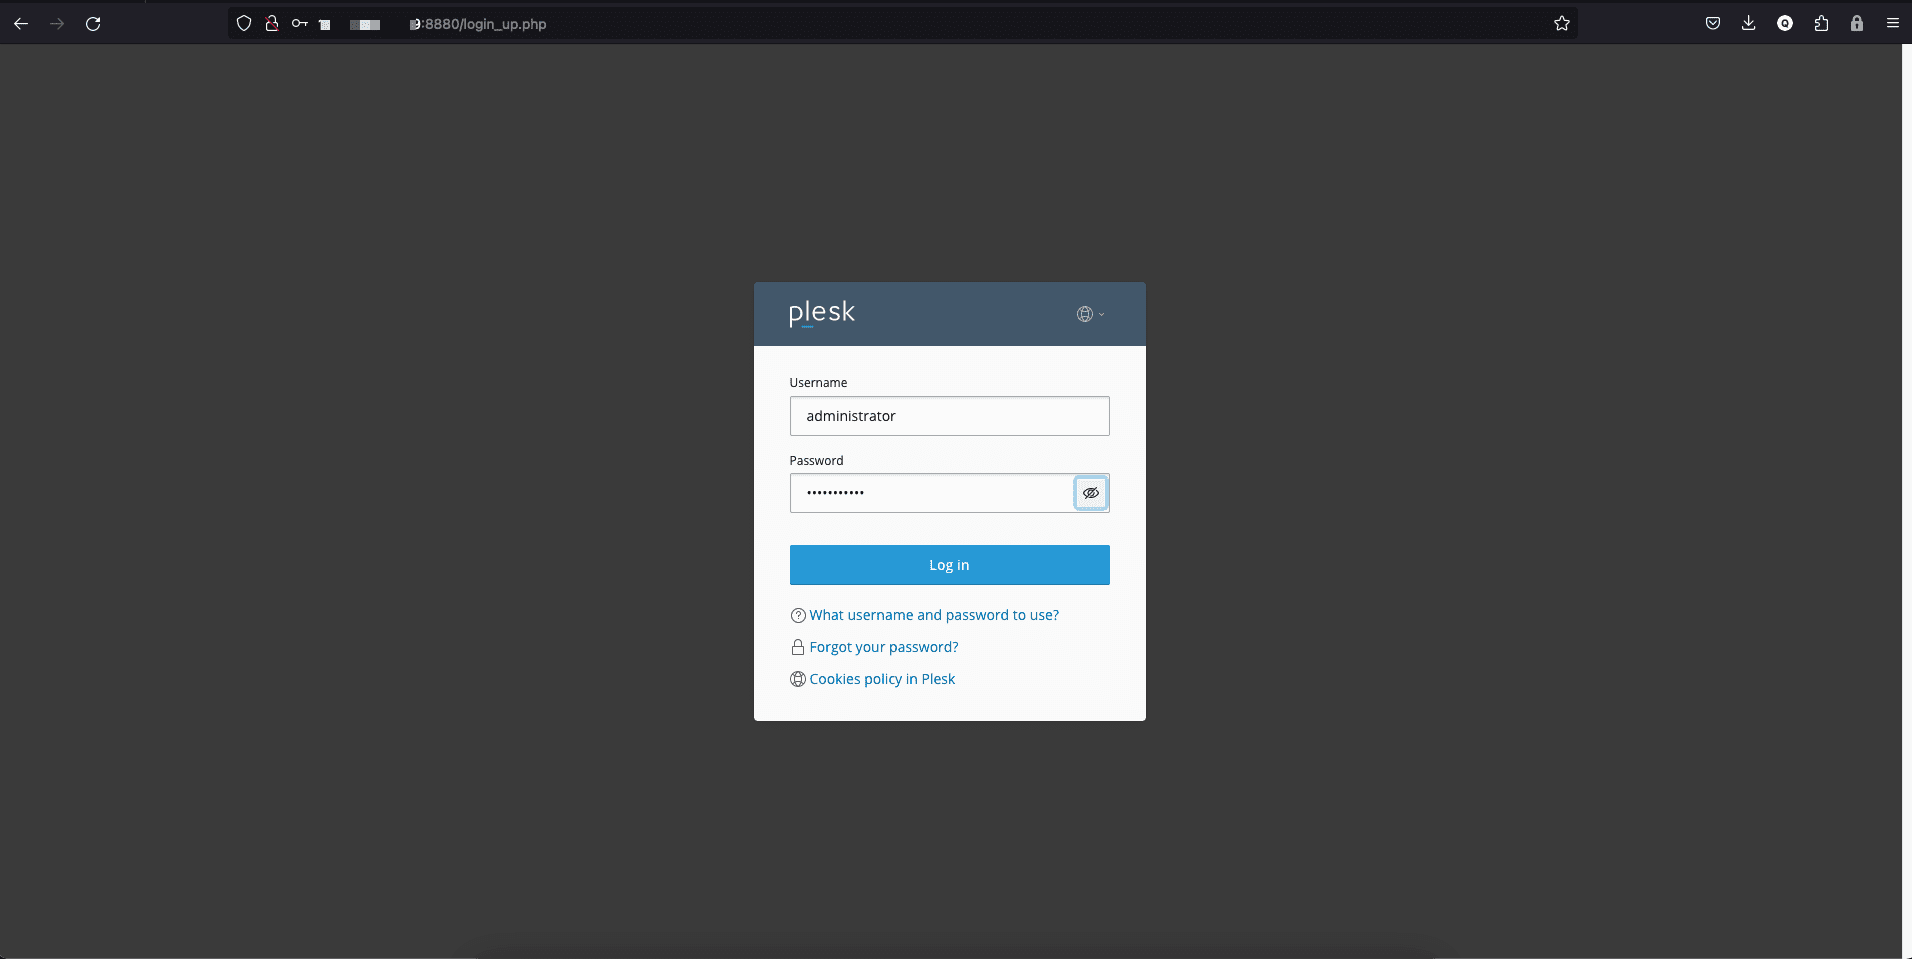Toggle password visibility with the eye icon
Screen dimensions: 1912x959
[1090, 493]
